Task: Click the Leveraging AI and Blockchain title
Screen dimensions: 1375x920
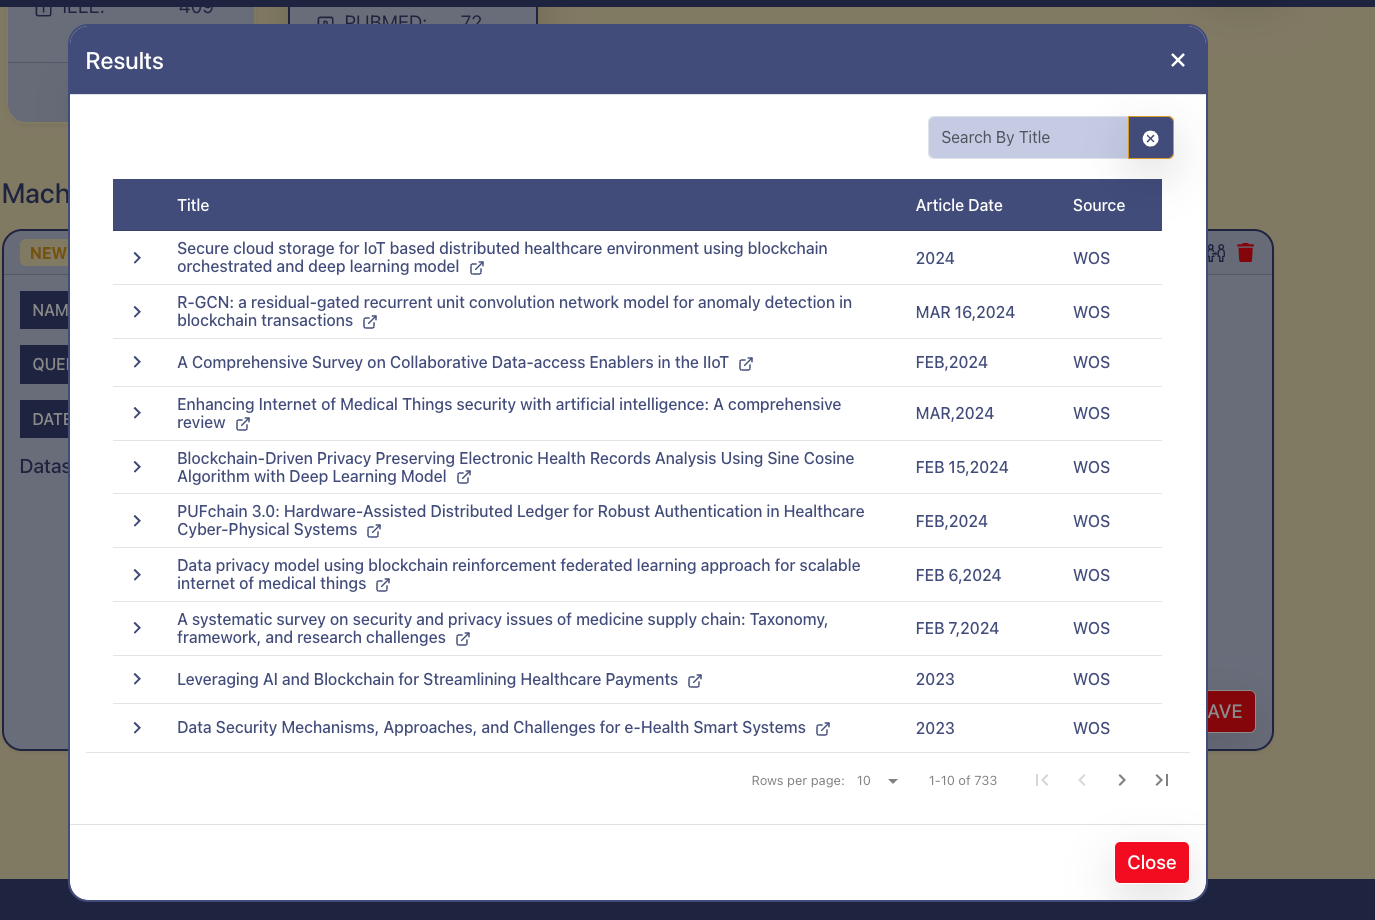Action: 427,680
